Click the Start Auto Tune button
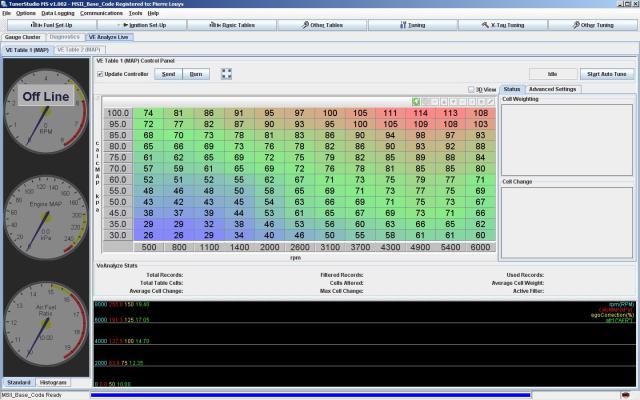This screenshot has height=400, width=640. (607, 74)
